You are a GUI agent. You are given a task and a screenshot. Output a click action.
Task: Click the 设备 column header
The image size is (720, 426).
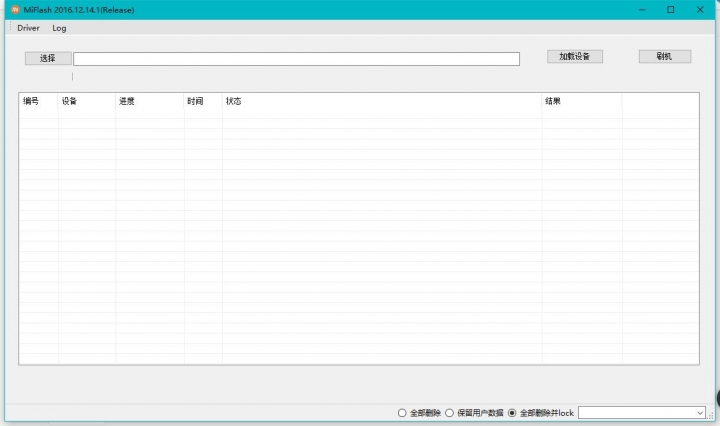click(x=87, y=101)
